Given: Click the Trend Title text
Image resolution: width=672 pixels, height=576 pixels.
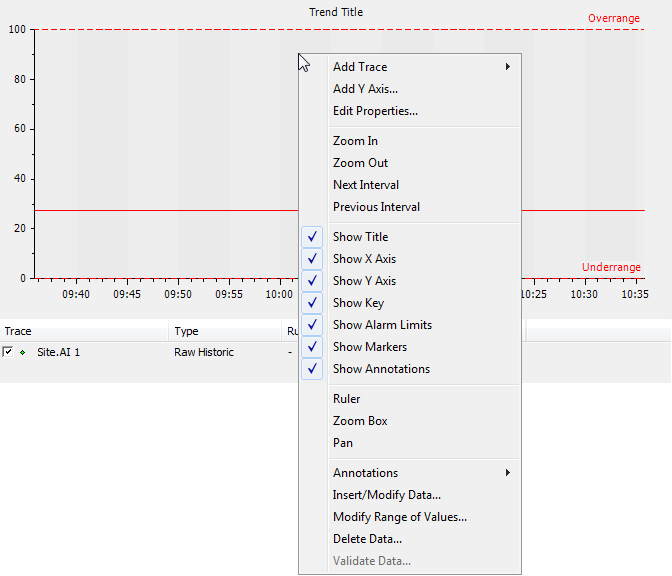Looking at the screenshot, I should 336,12.
